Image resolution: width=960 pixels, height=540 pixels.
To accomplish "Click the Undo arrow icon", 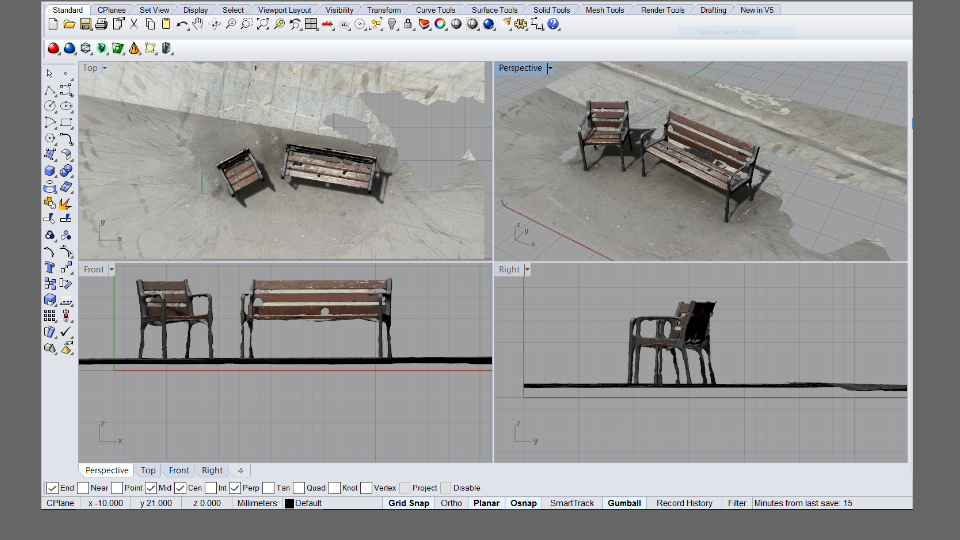I will (x=182, y=24).
